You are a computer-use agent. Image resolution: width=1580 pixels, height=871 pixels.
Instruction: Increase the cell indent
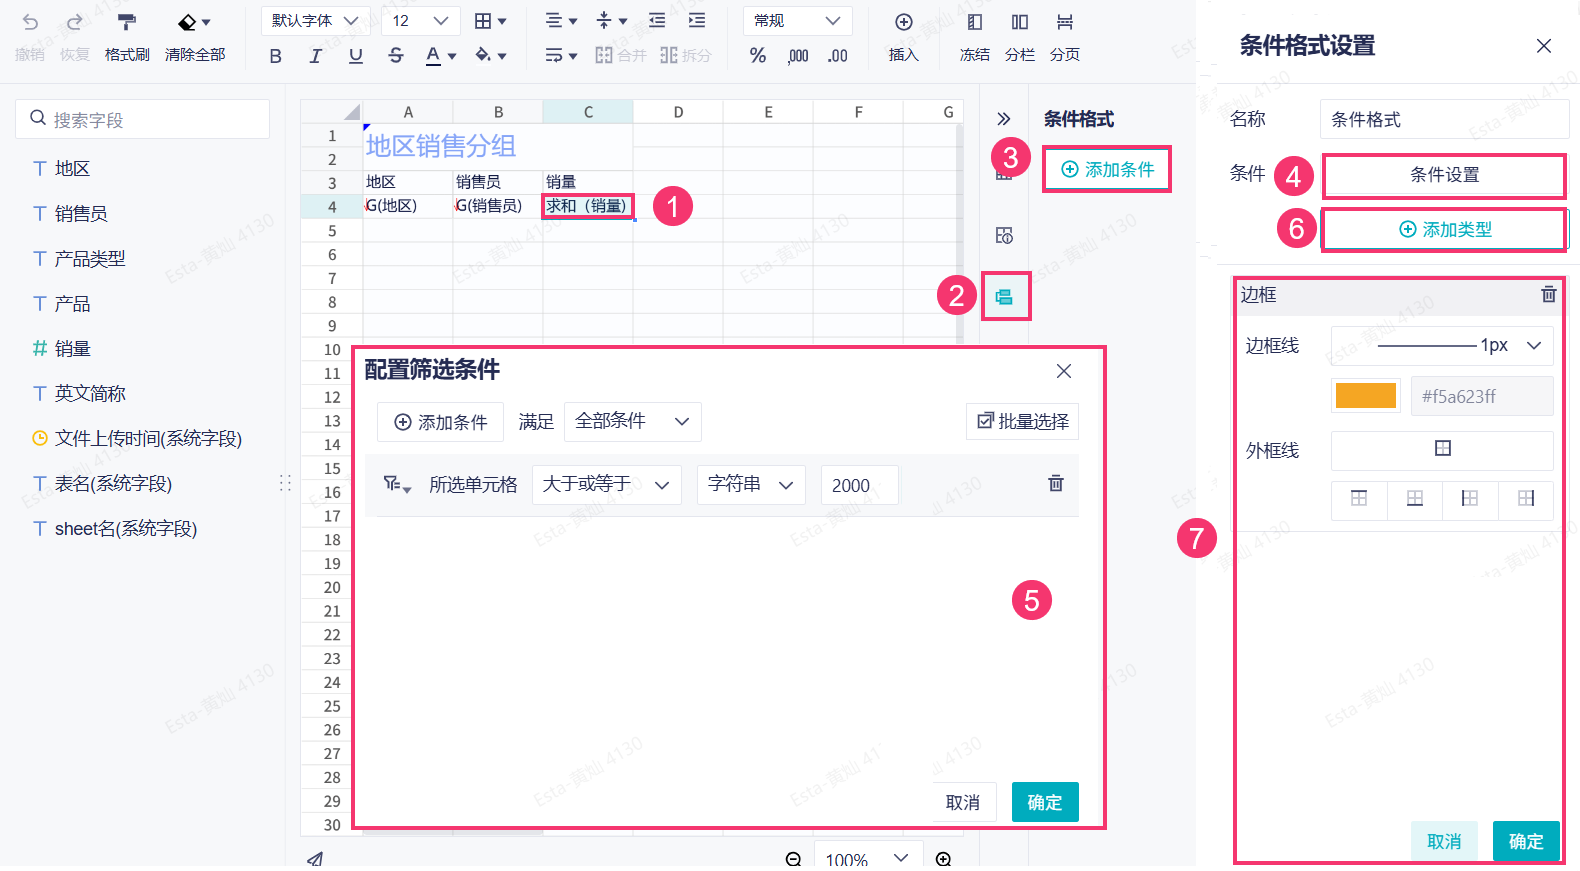(697, 21)
